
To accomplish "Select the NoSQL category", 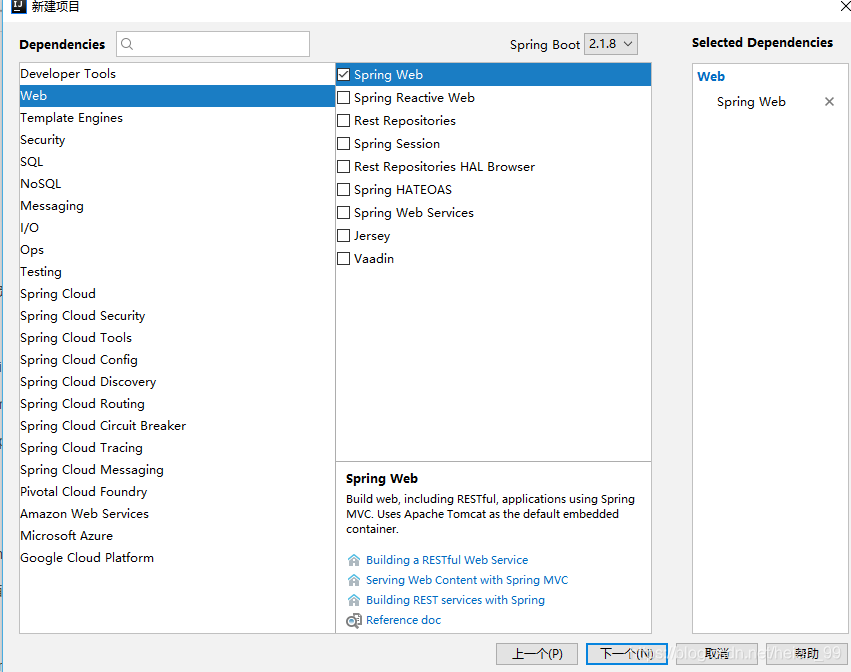I will tap(177, 183).
